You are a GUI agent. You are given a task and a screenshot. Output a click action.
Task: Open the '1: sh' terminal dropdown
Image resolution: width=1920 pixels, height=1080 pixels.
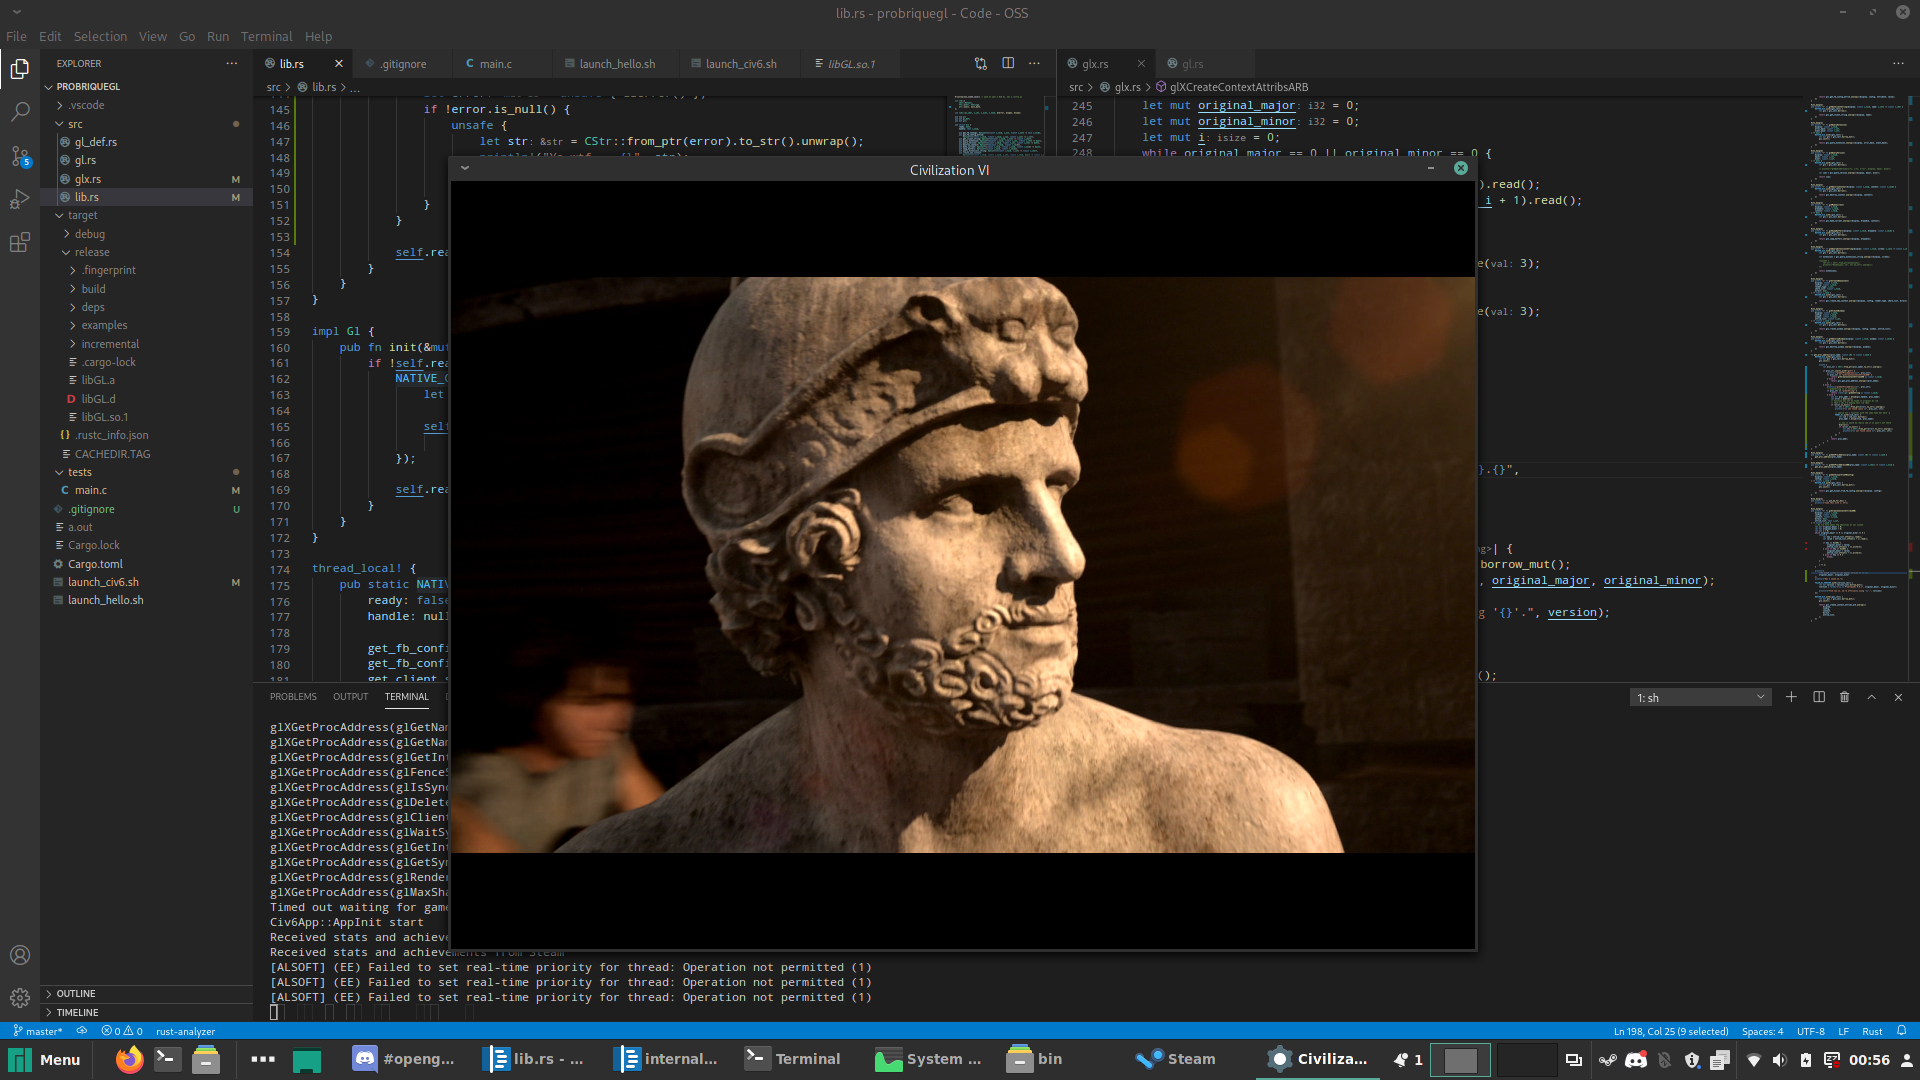(1700, 697)
